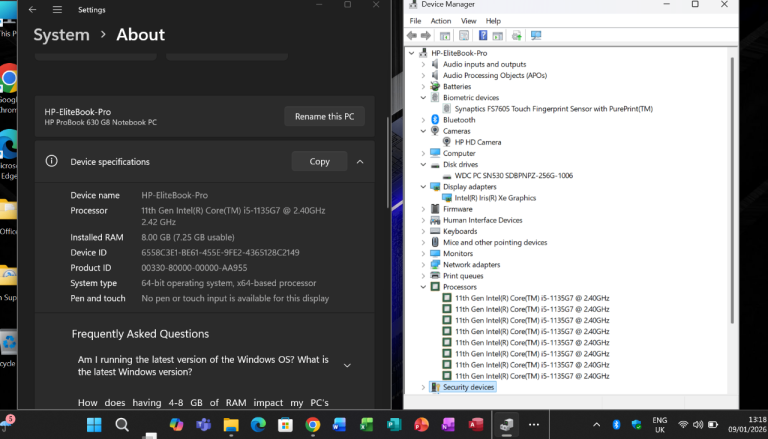Click the Windows Start button
The height and width of the screenshot is (439, 768).
(x=94, y=424)
